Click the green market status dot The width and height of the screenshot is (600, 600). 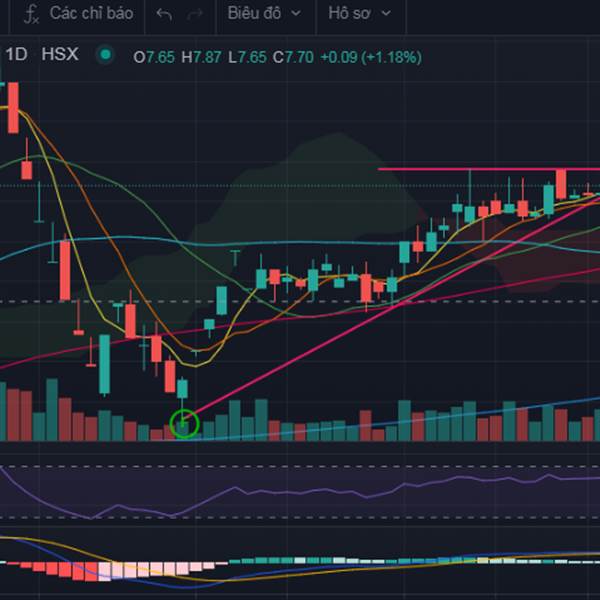[105, 55]
